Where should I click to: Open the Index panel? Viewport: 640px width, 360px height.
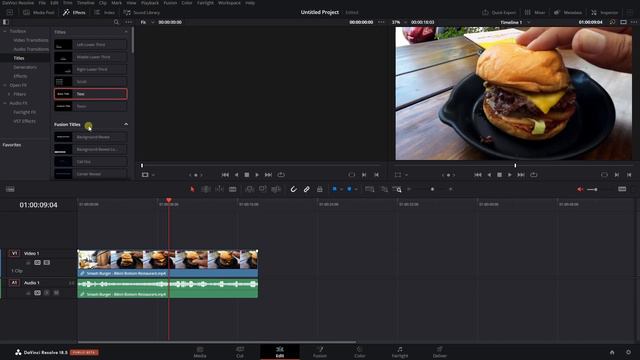tap(104, 13)
